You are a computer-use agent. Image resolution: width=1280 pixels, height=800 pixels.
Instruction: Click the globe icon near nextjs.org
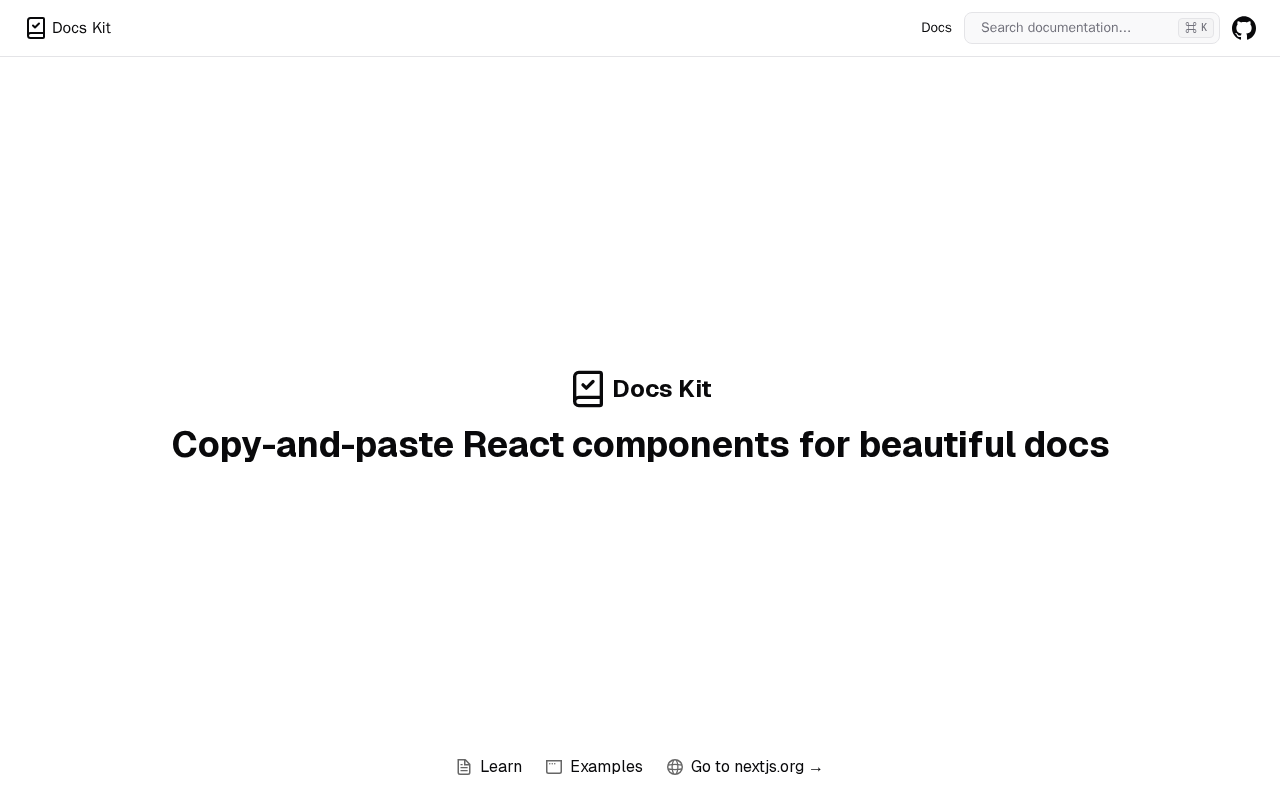coord(675,767)
